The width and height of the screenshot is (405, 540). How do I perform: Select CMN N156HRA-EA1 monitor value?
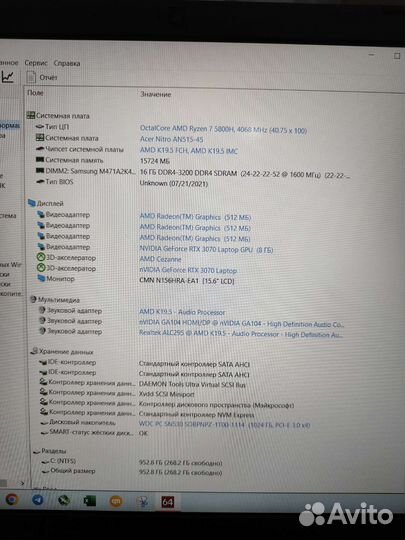tap(187, 281)
